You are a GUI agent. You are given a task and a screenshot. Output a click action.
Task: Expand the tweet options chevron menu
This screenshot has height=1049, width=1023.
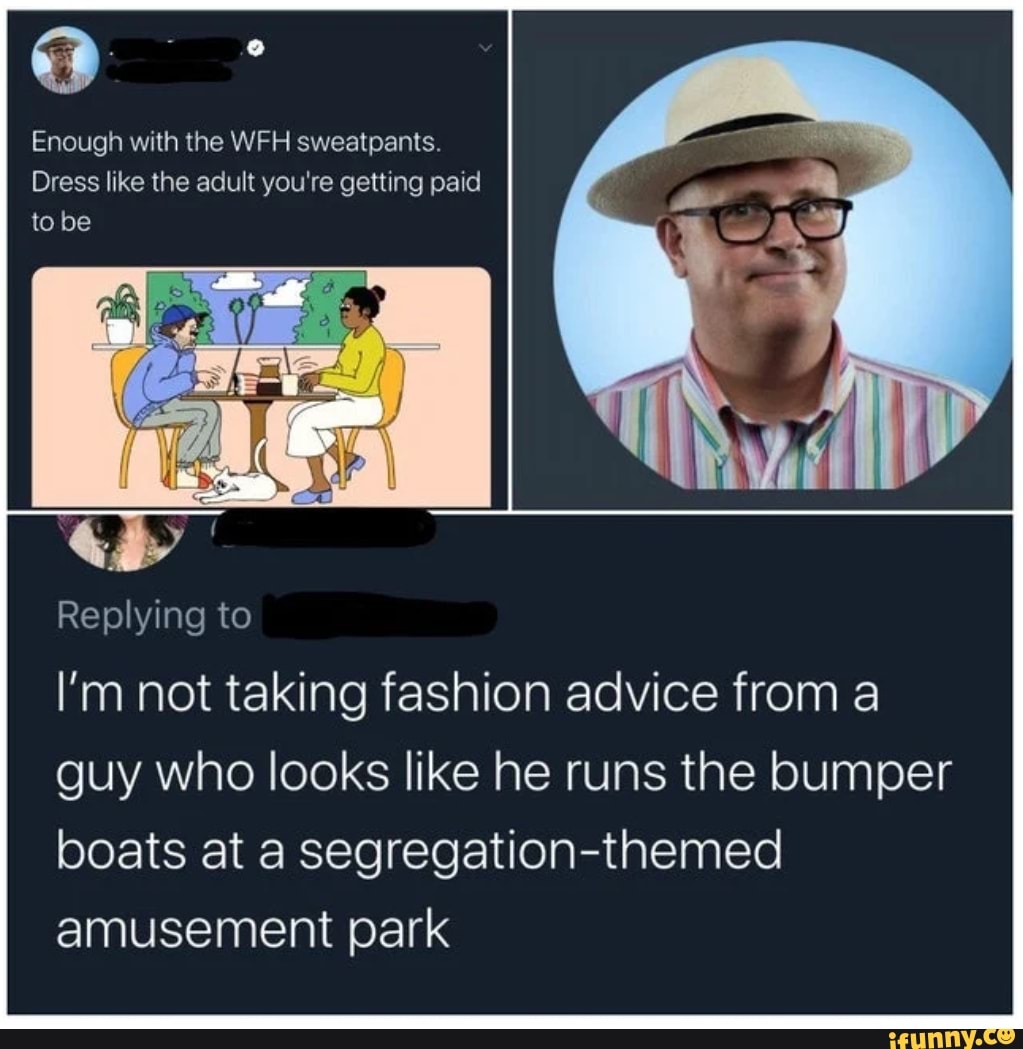pyautogui.click(x=486, y=47)
